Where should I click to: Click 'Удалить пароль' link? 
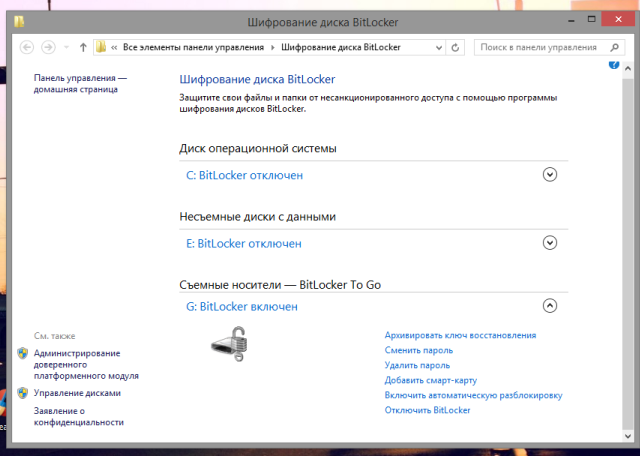coord(417,365)
